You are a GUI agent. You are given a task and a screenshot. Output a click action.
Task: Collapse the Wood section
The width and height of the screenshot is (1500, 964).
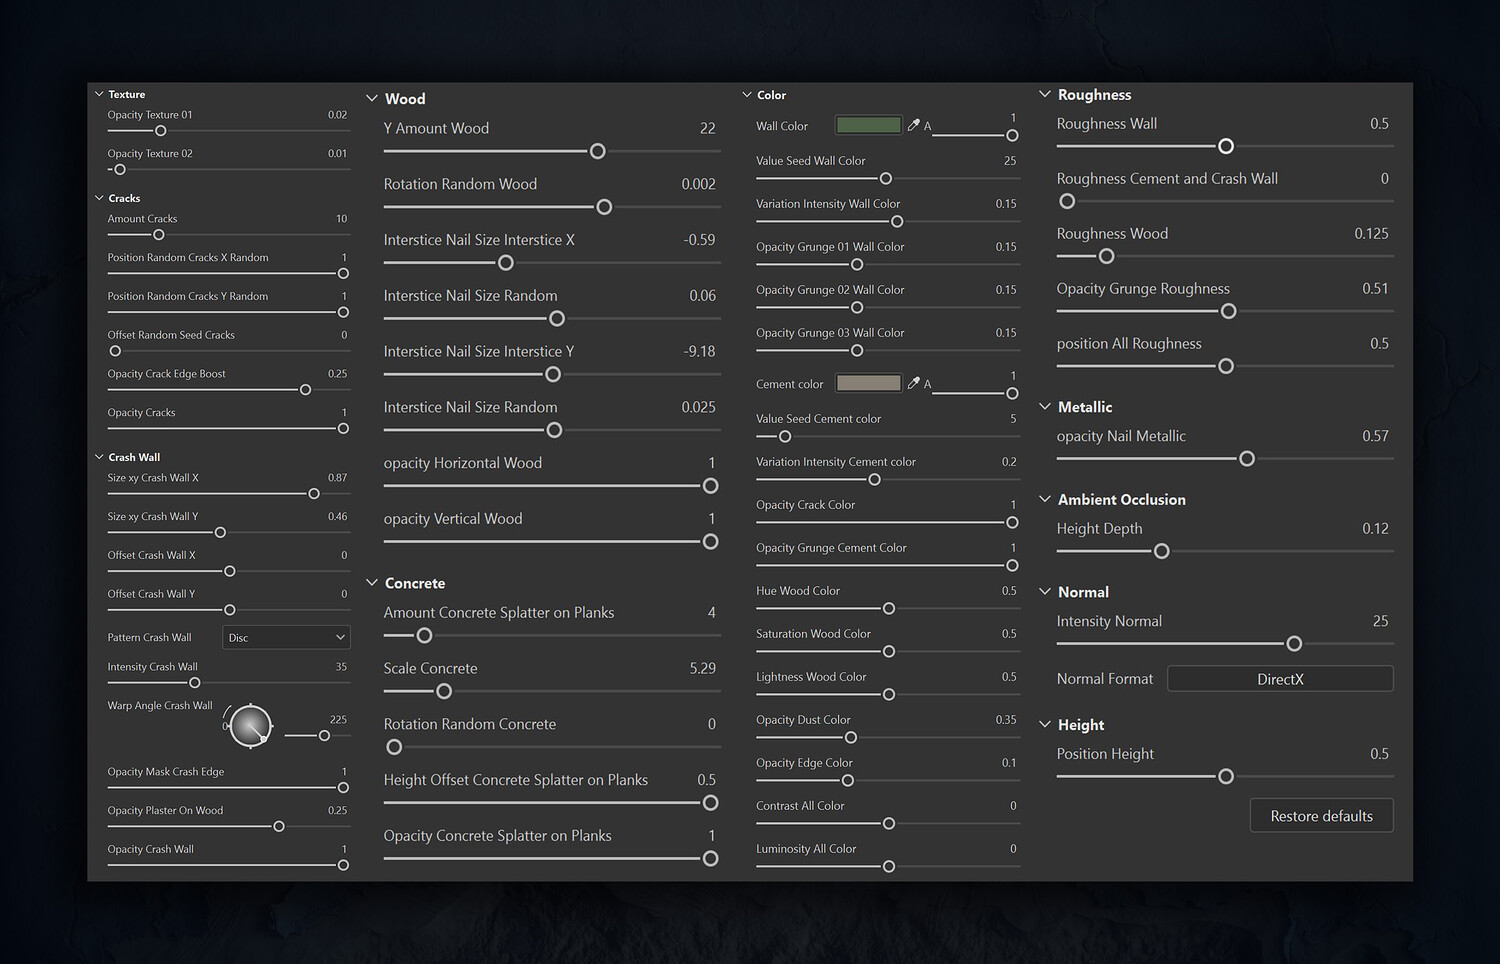point(372,98)
